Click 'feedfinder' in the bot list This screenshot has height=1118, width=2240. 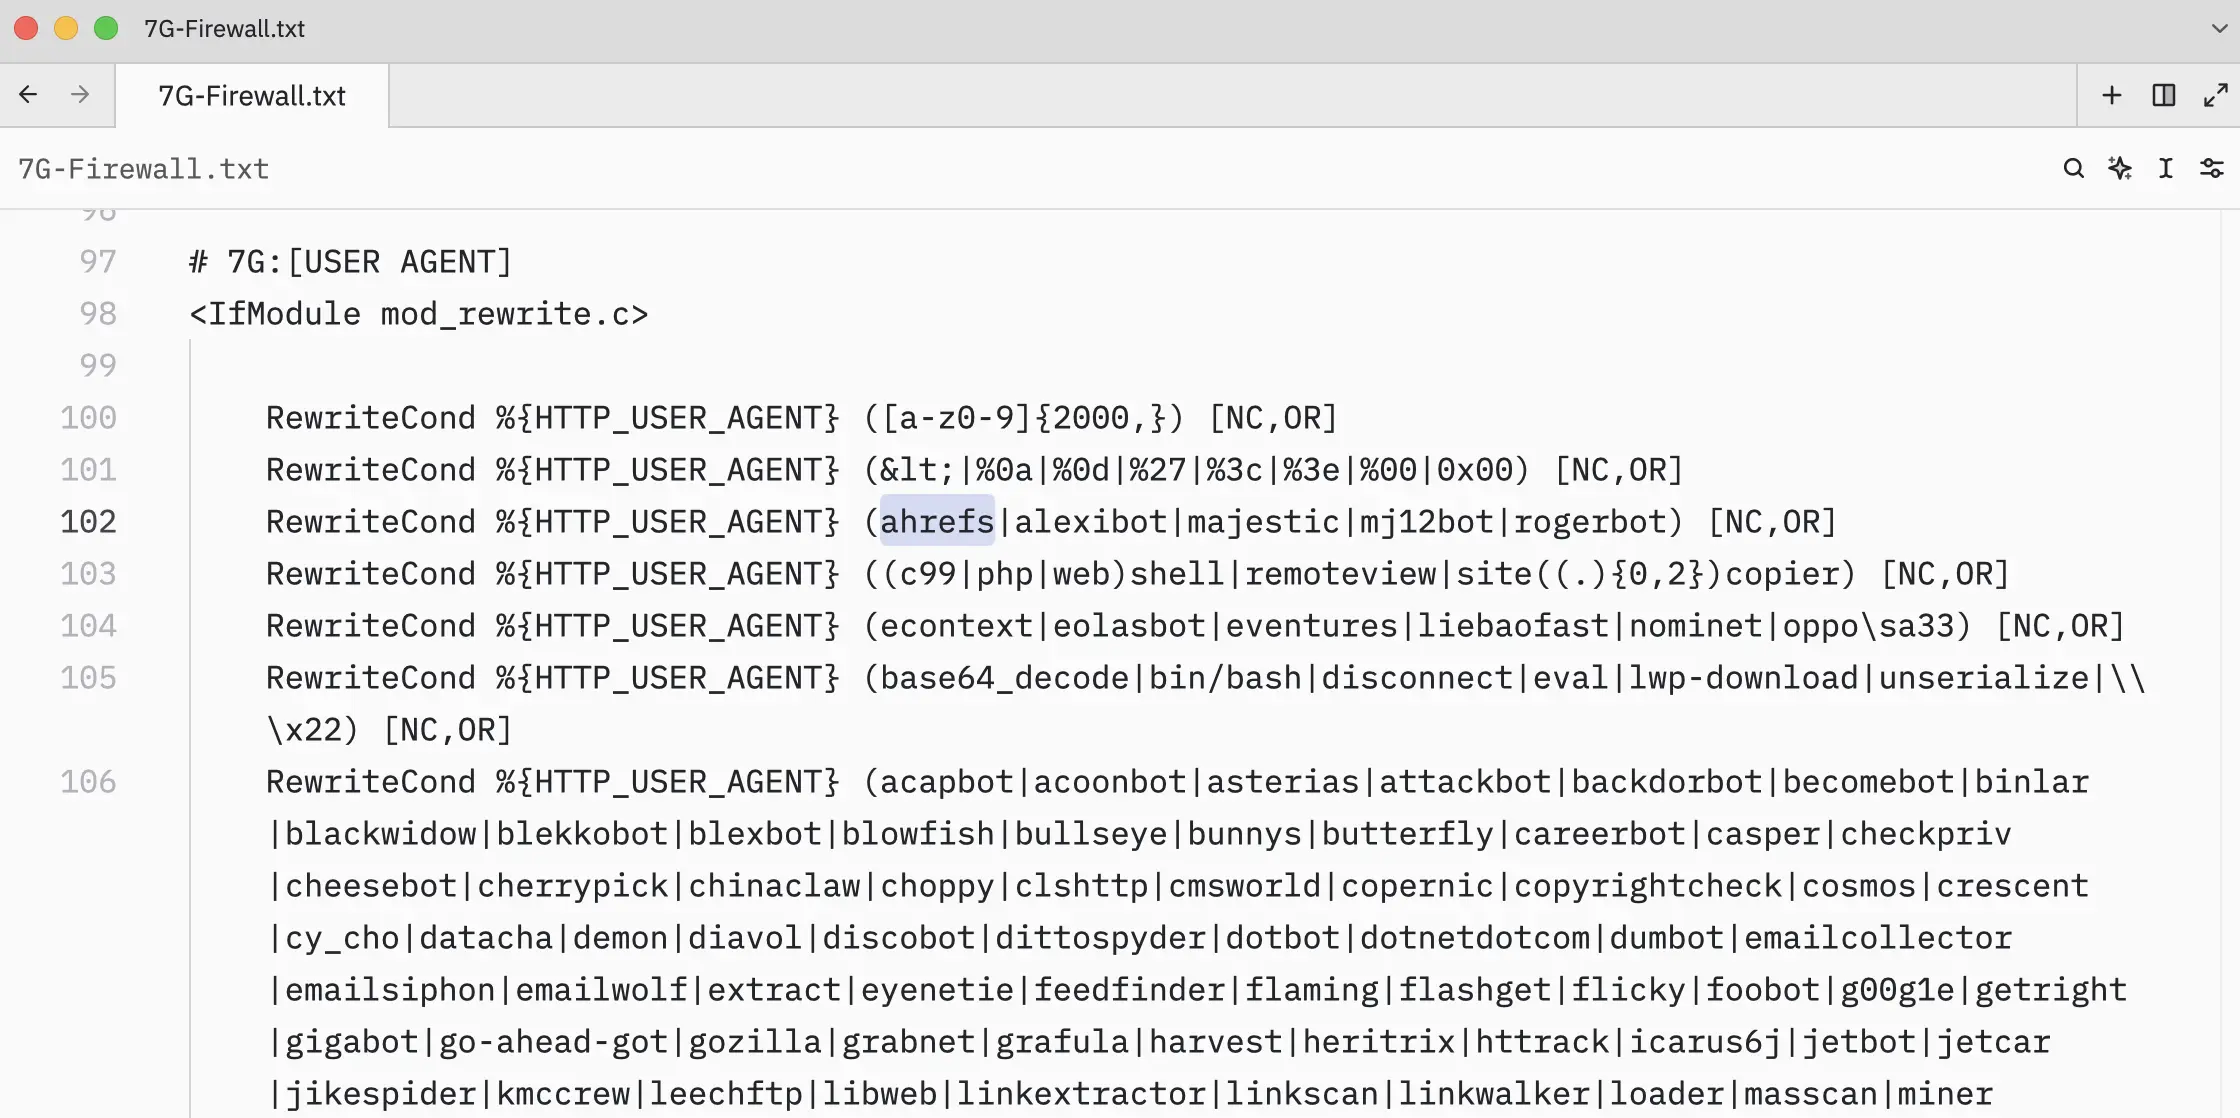point(1129,990)
